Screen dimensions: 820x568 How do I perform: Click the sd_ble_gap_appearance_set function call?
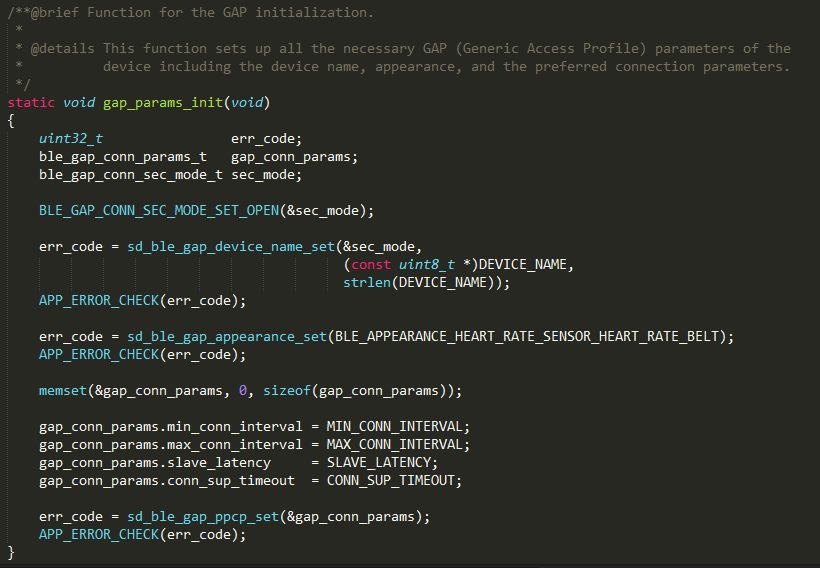227,336
